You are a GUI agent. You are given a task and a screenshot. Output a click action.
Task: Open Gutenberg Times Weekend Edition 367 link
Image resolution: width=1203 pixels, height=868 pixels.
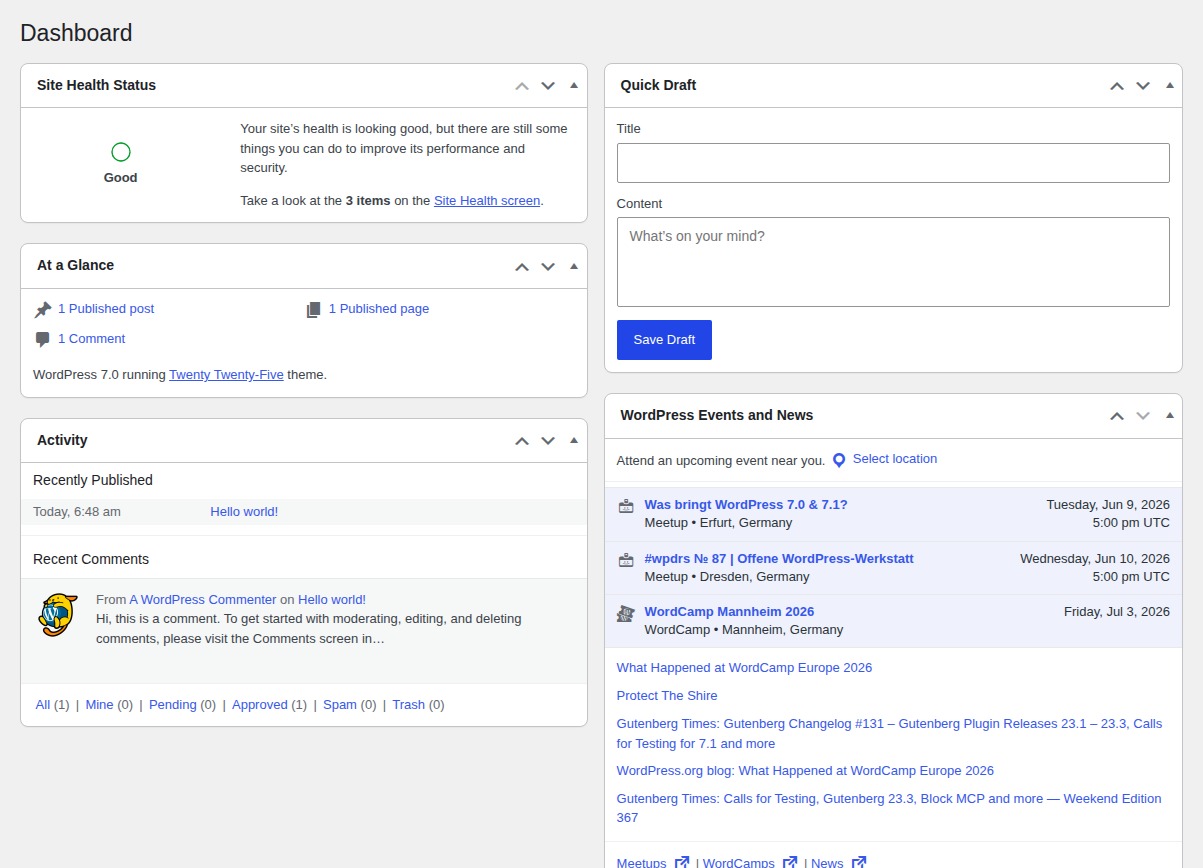889,808
